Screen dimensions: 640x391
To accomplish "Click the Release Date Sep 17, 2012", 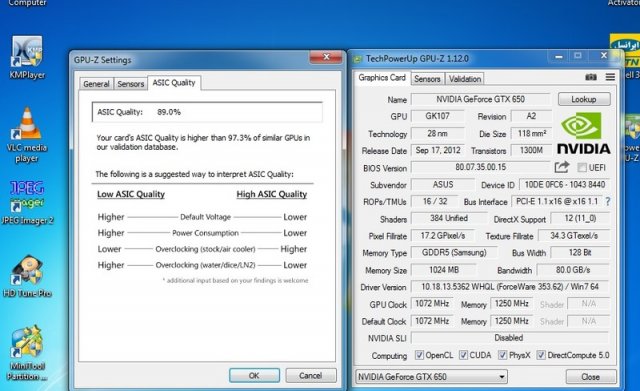I will click(x=438, y=150).
